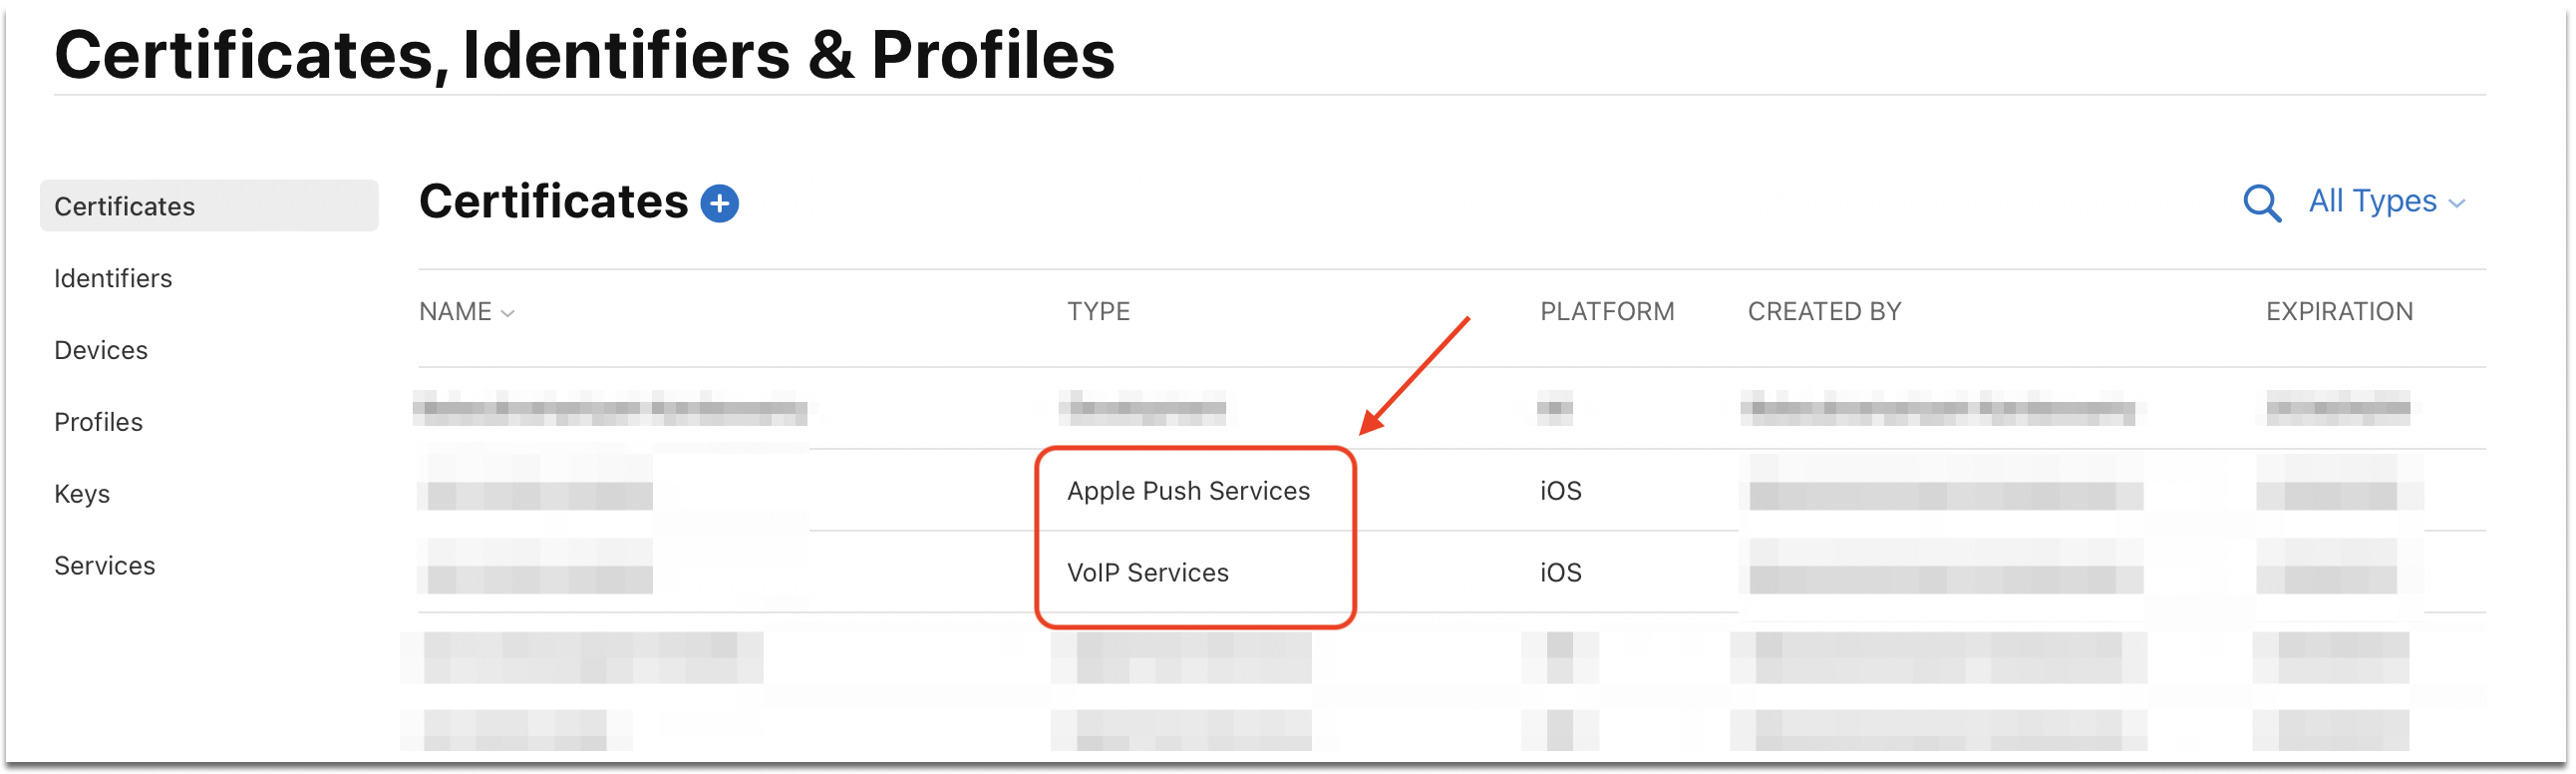Screen dimensions: 2576x774
Task: Select the Keys navigation entry
Action: pyautogui.click(x=81, y=493)
